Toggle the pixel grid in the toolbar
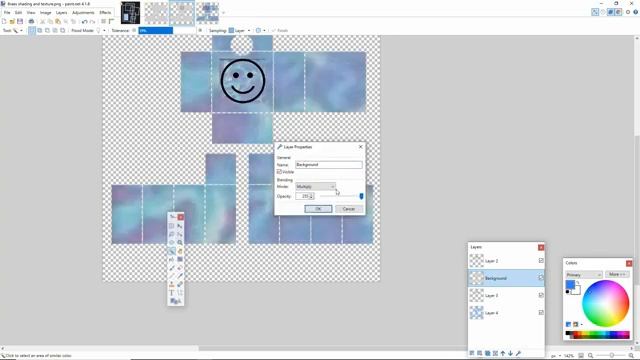This screenshot has height=360, width=640. [x=104, y=21]
